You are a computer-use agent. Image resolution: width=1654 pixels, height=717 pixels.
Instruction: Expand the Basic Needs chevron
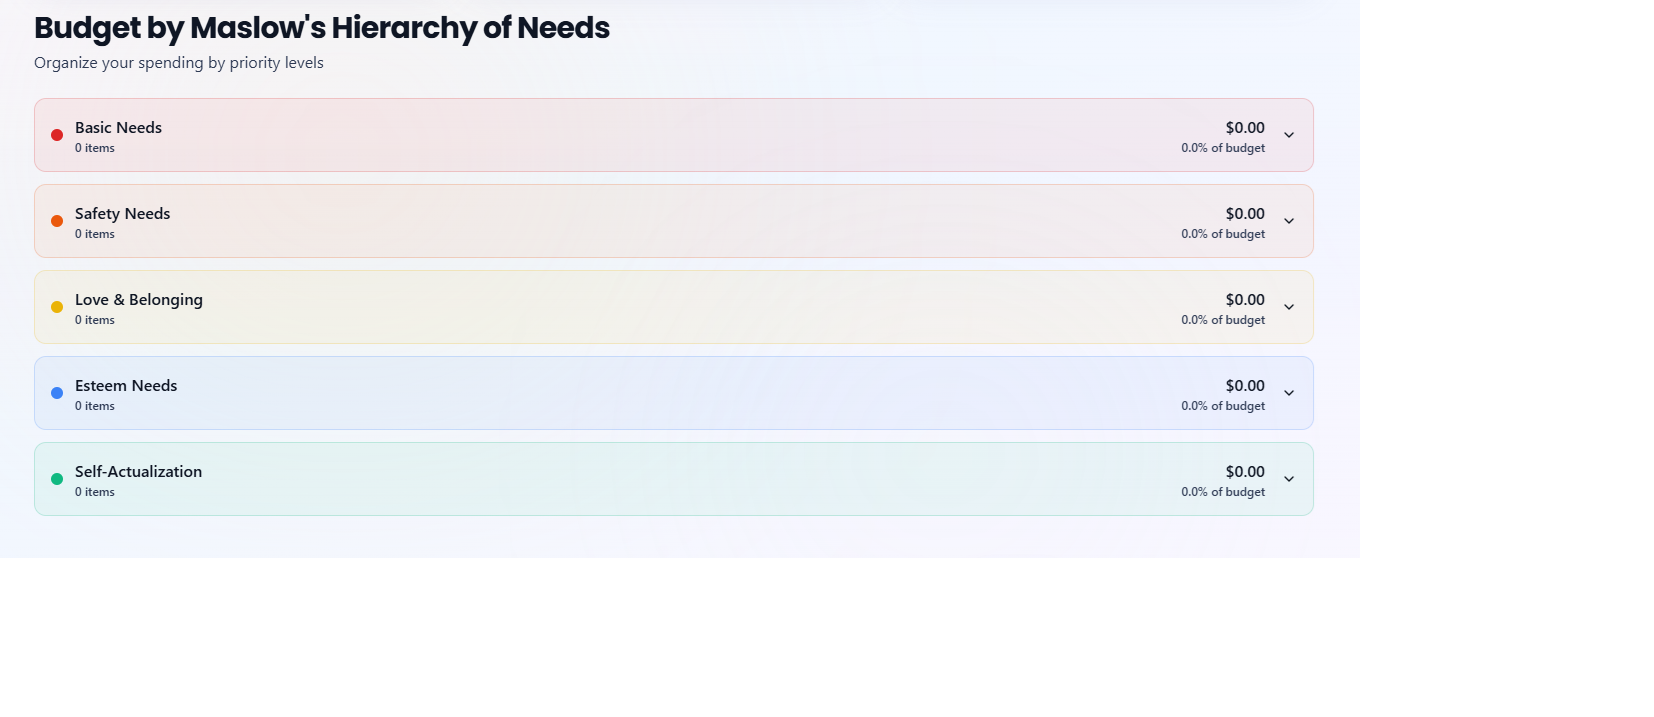[1289, 135]
